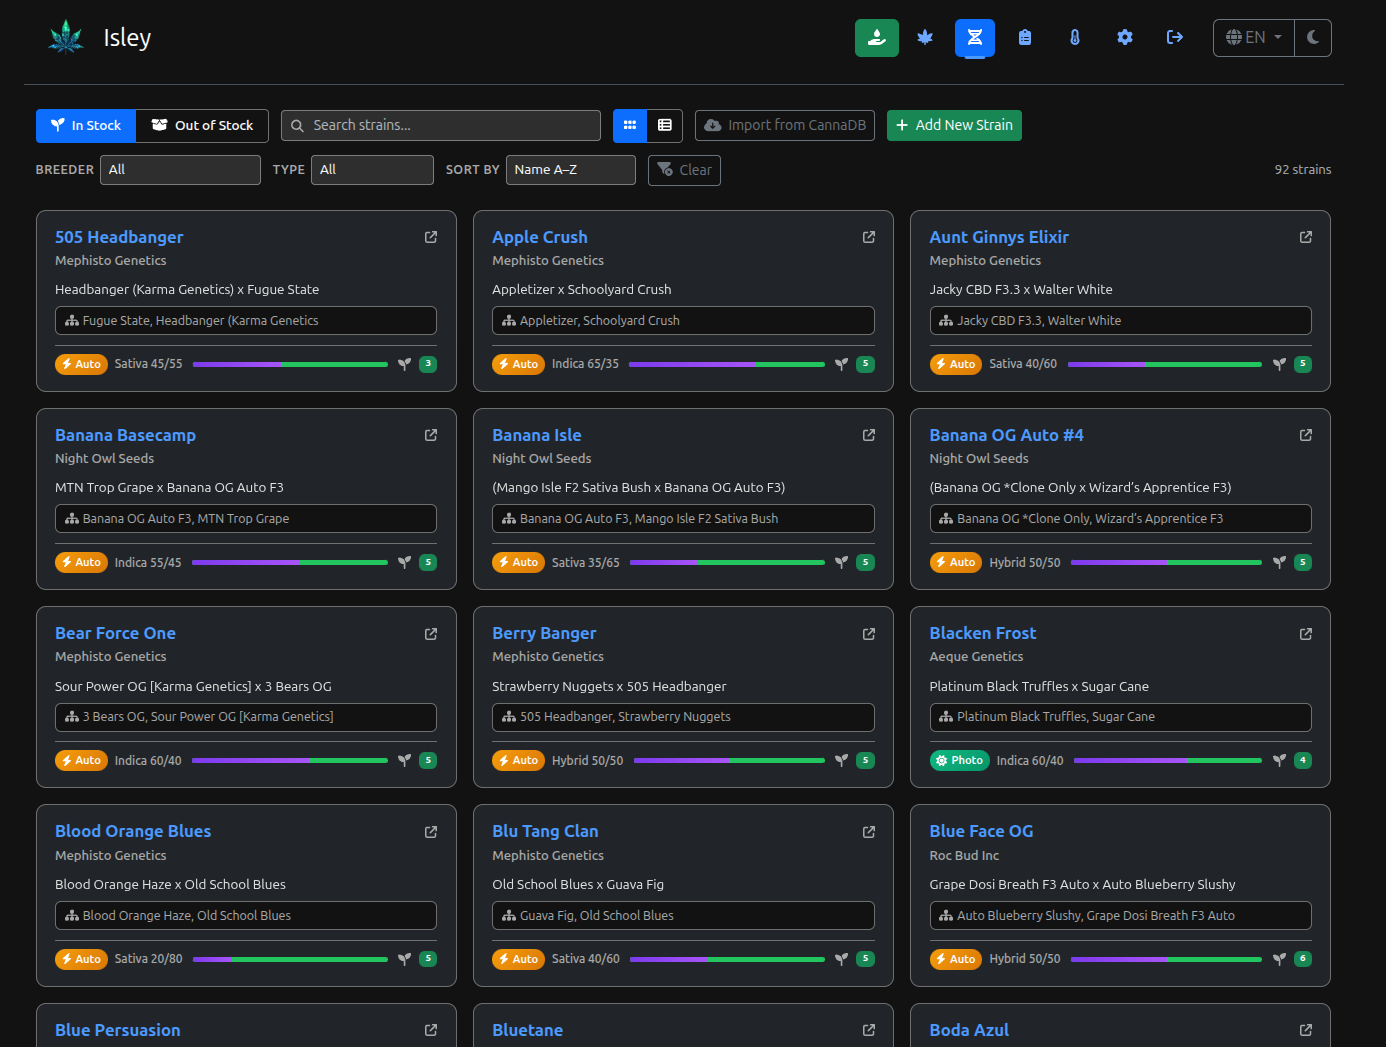Click the seedling icon on Banana Basecamp card
Image resolution: width=1386 pixels, height=1047 pixels.
[404, 563]
